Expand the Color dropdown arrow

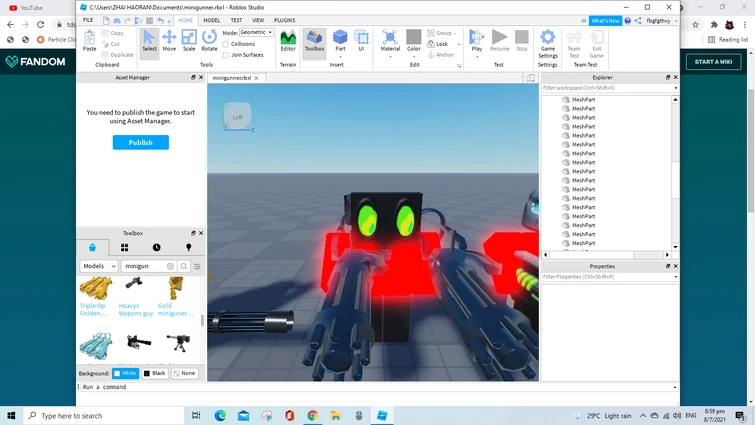point(414,57)
